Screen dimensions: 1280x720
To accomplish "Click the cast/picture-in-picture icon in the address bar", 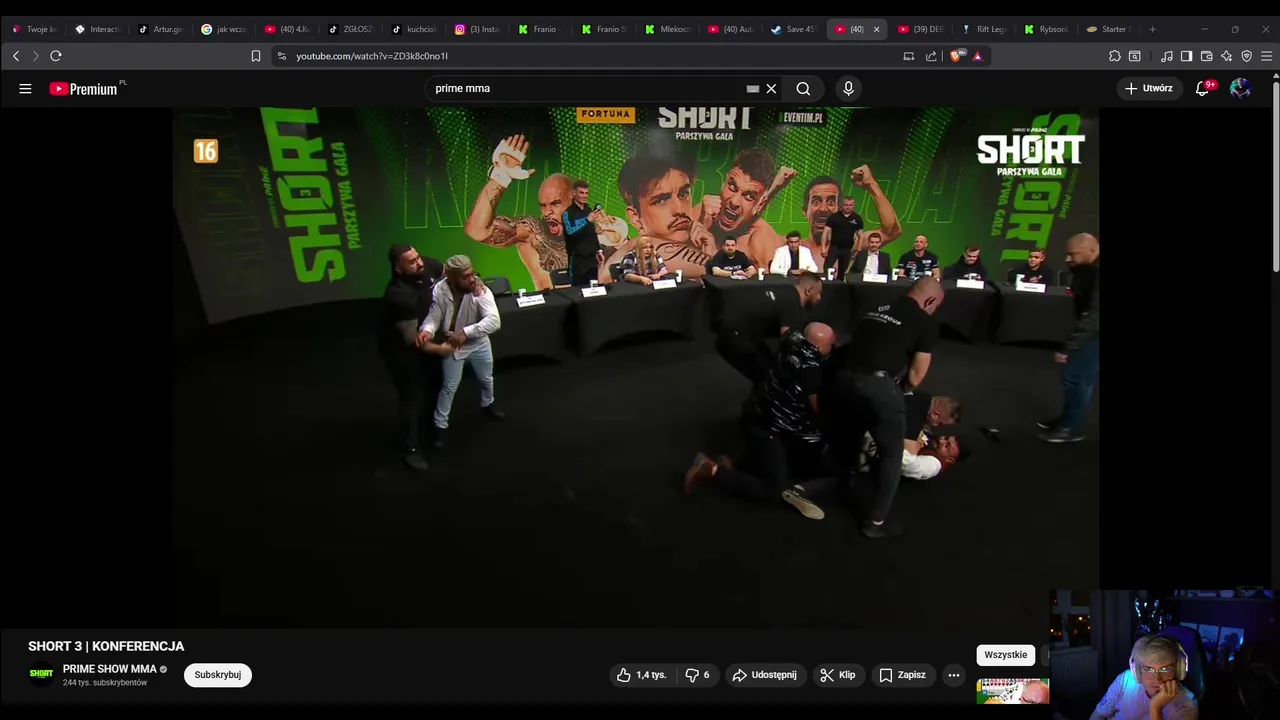I will point(909,56).
